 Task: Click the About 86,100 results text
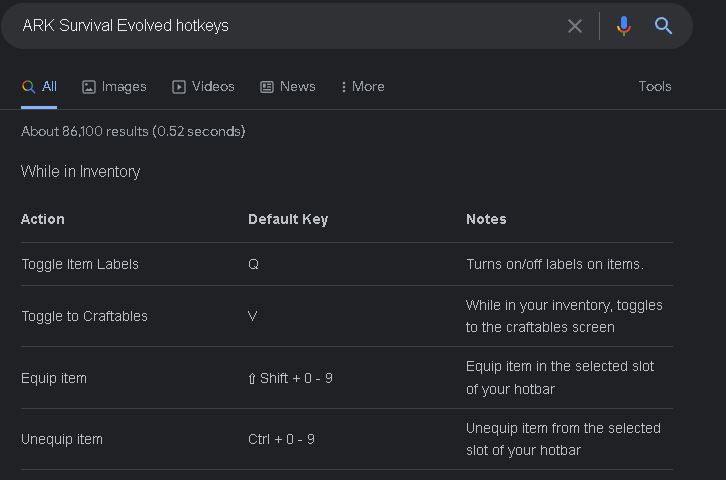pyautogui.click(x=133, y=131)
